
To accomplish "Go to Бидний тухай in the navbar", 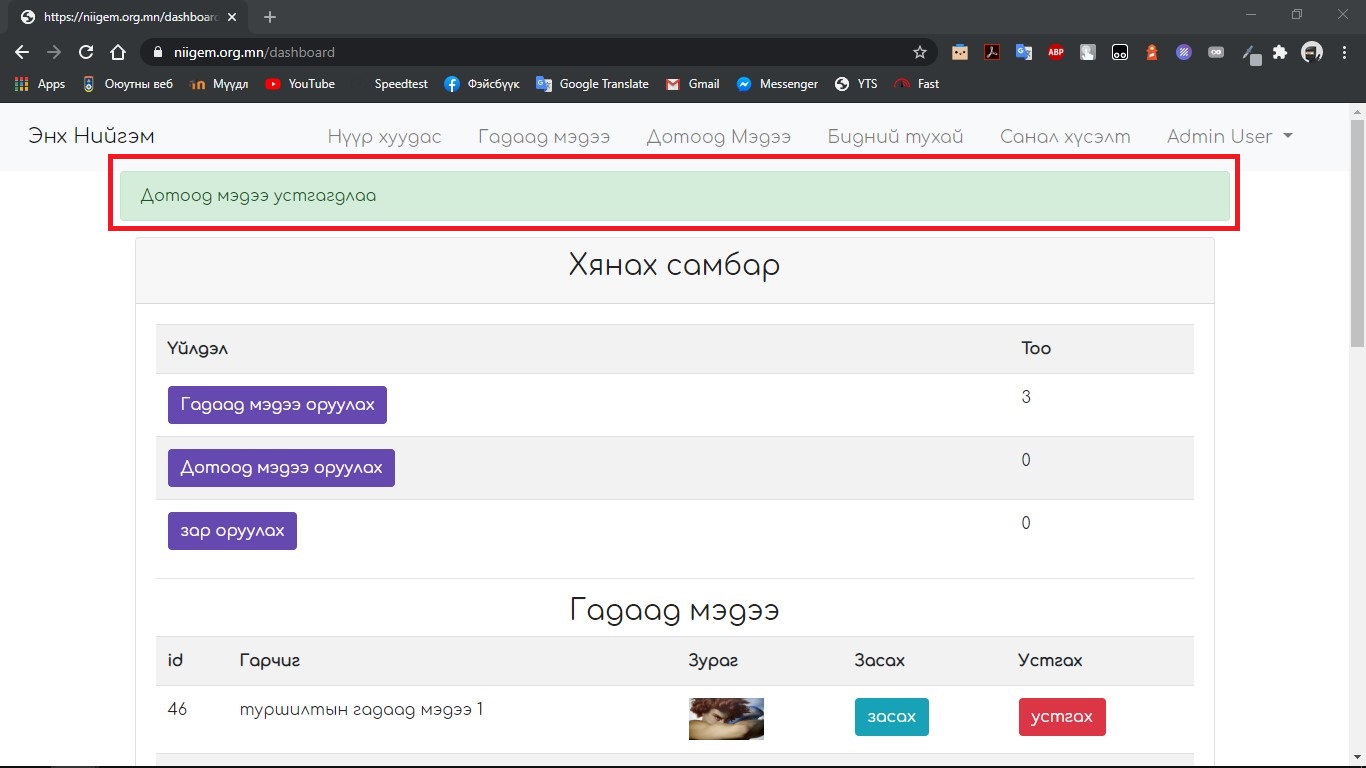I will tap(895, 137).
